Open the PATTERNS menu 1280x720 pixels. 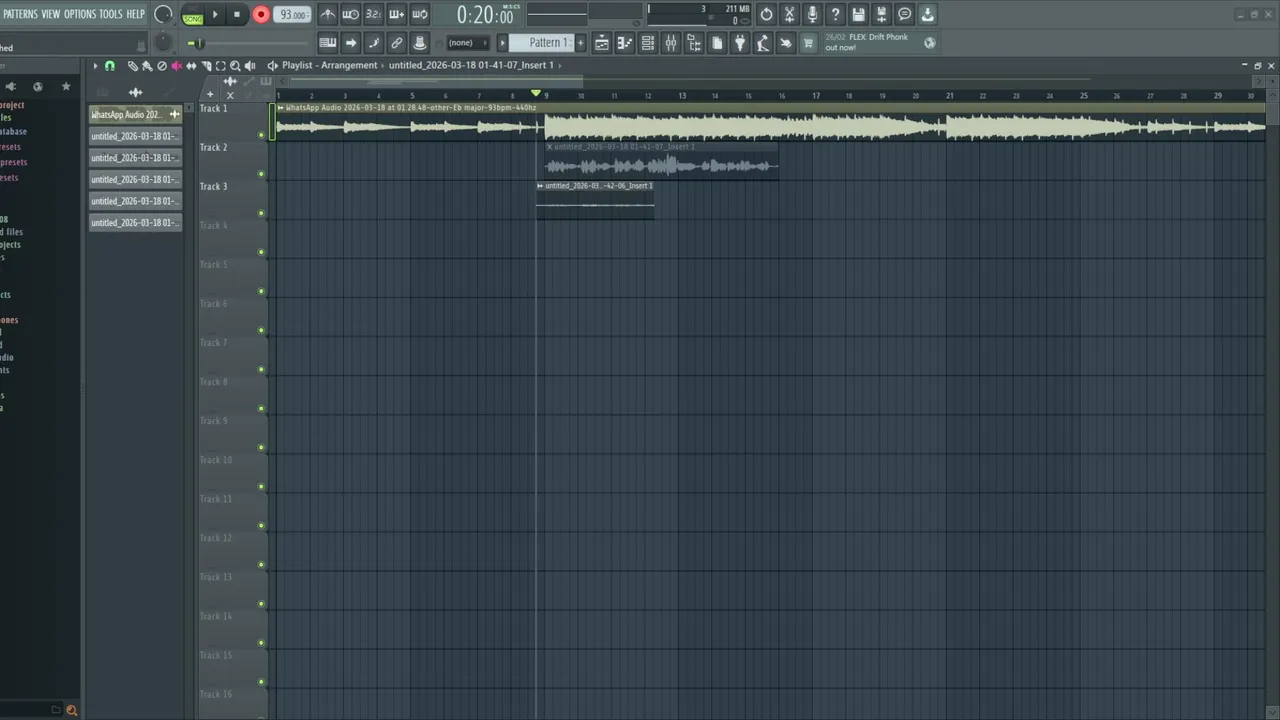tap(20, 14)
